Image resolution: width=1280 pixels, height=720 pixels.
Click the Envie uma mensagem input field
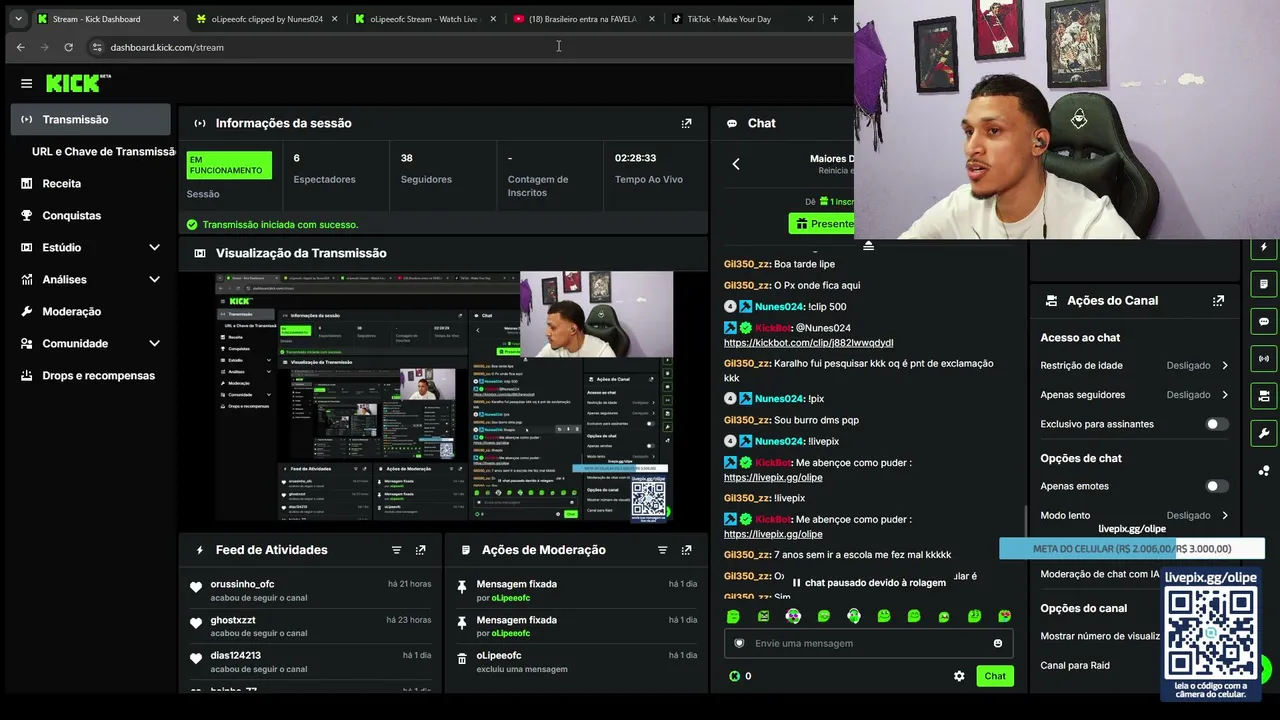[868, 643]
